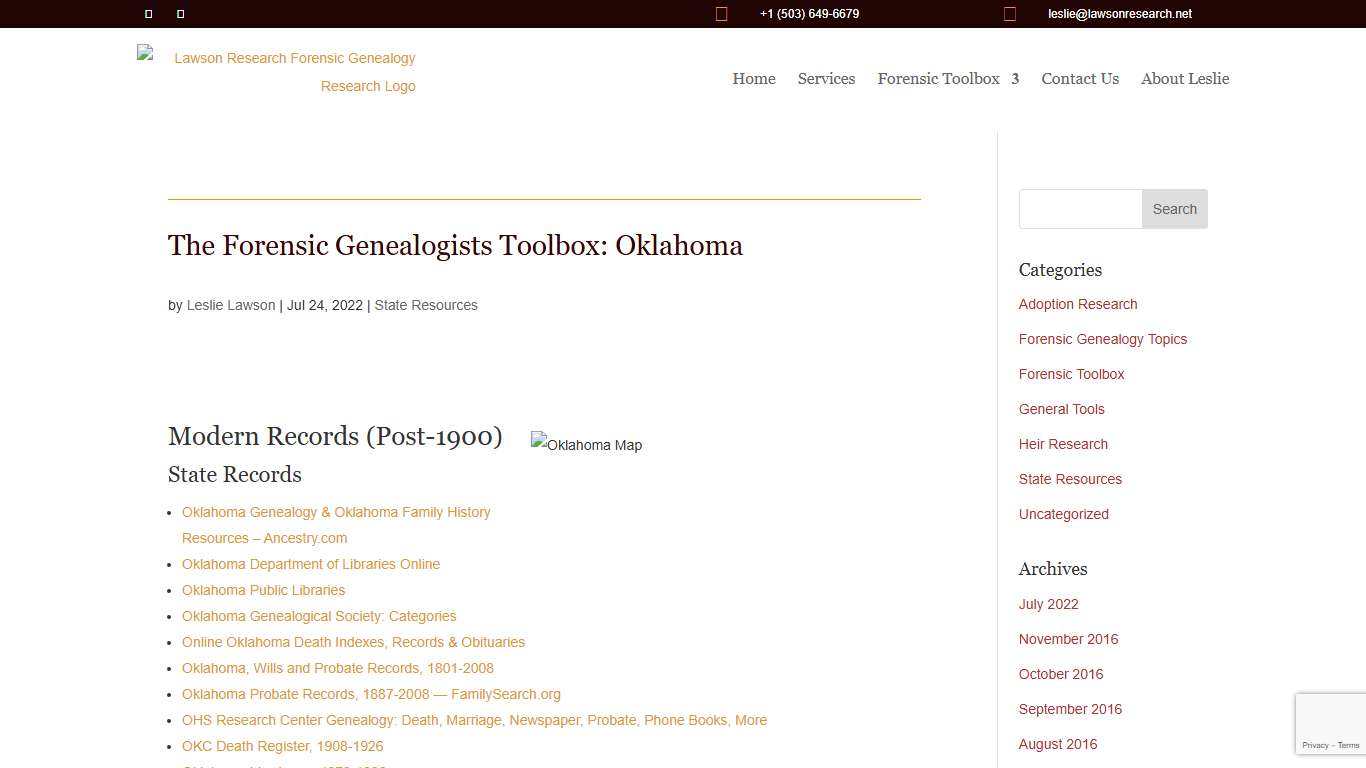
Task: Open the Home menu item
Action: click(753, 79)
